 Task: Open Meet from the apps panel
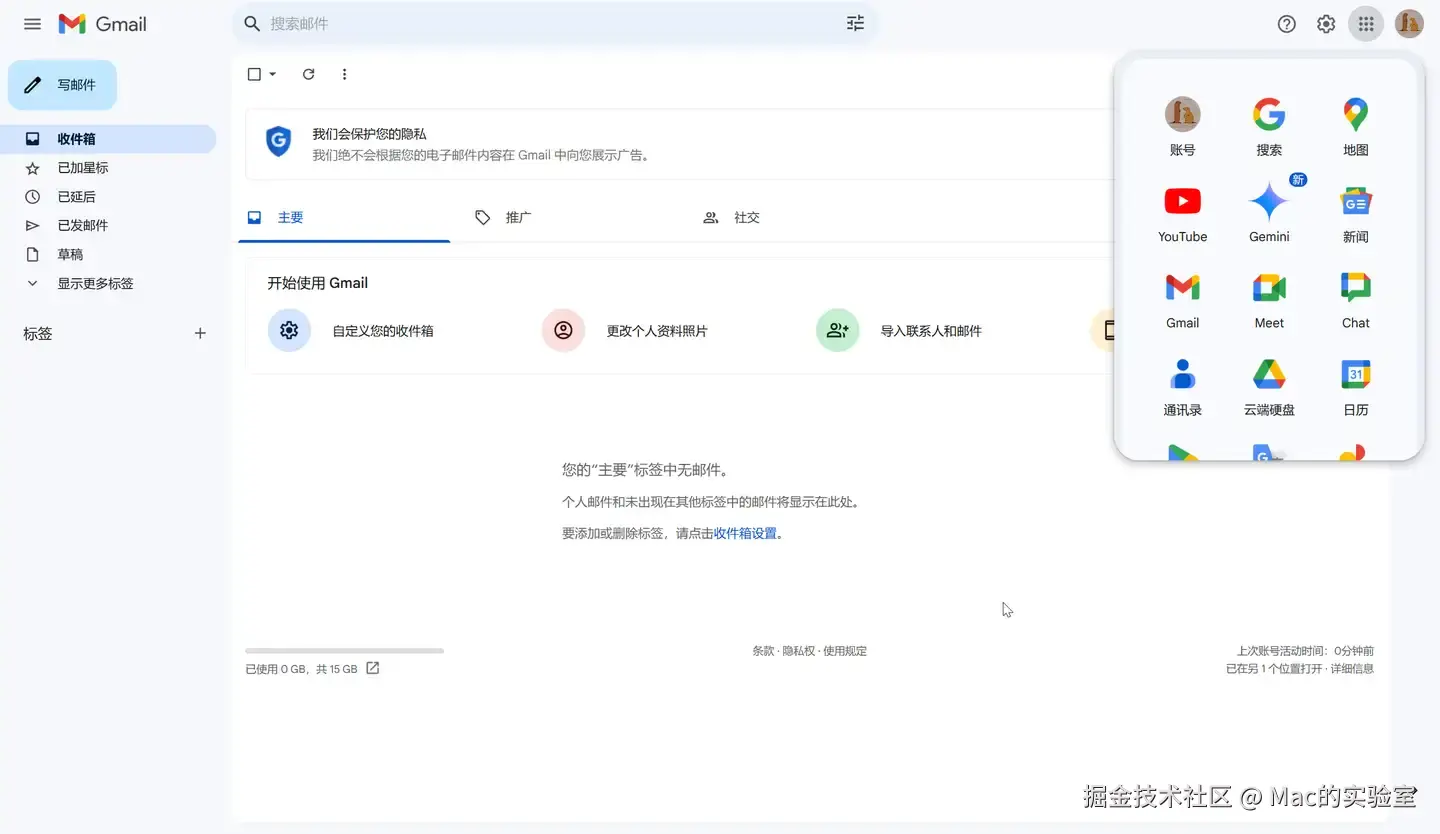[1269, 301]
